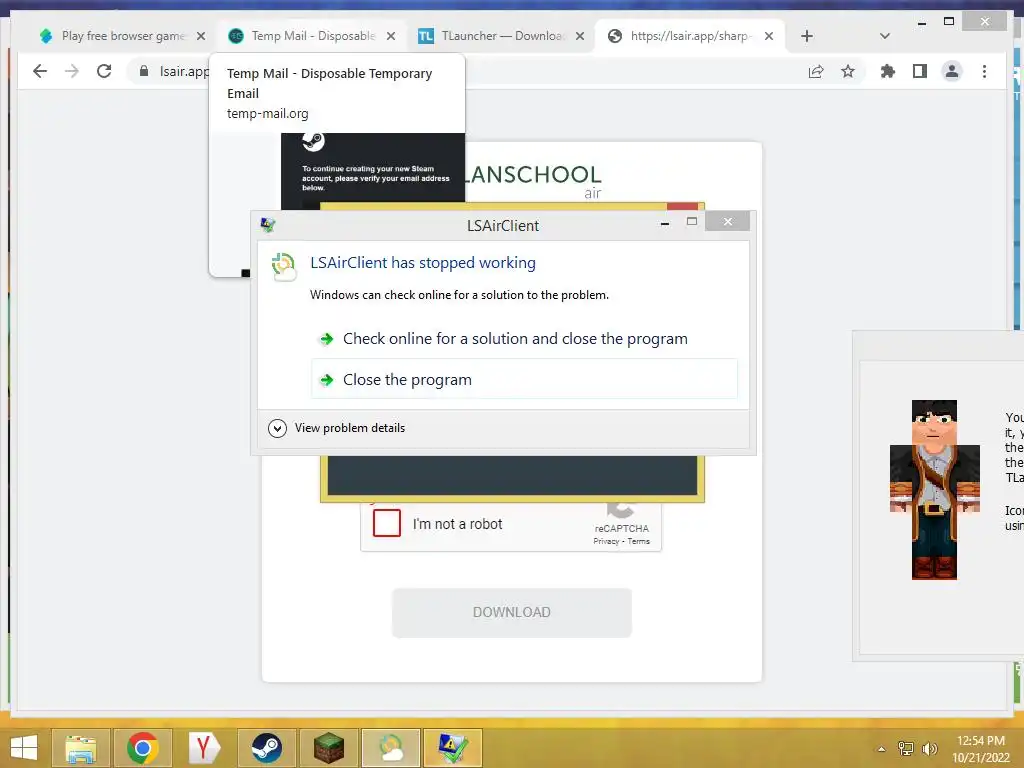This screenshot has width=1024, height=768.
Task: Select the lsair.app tab
Action: 690,36
